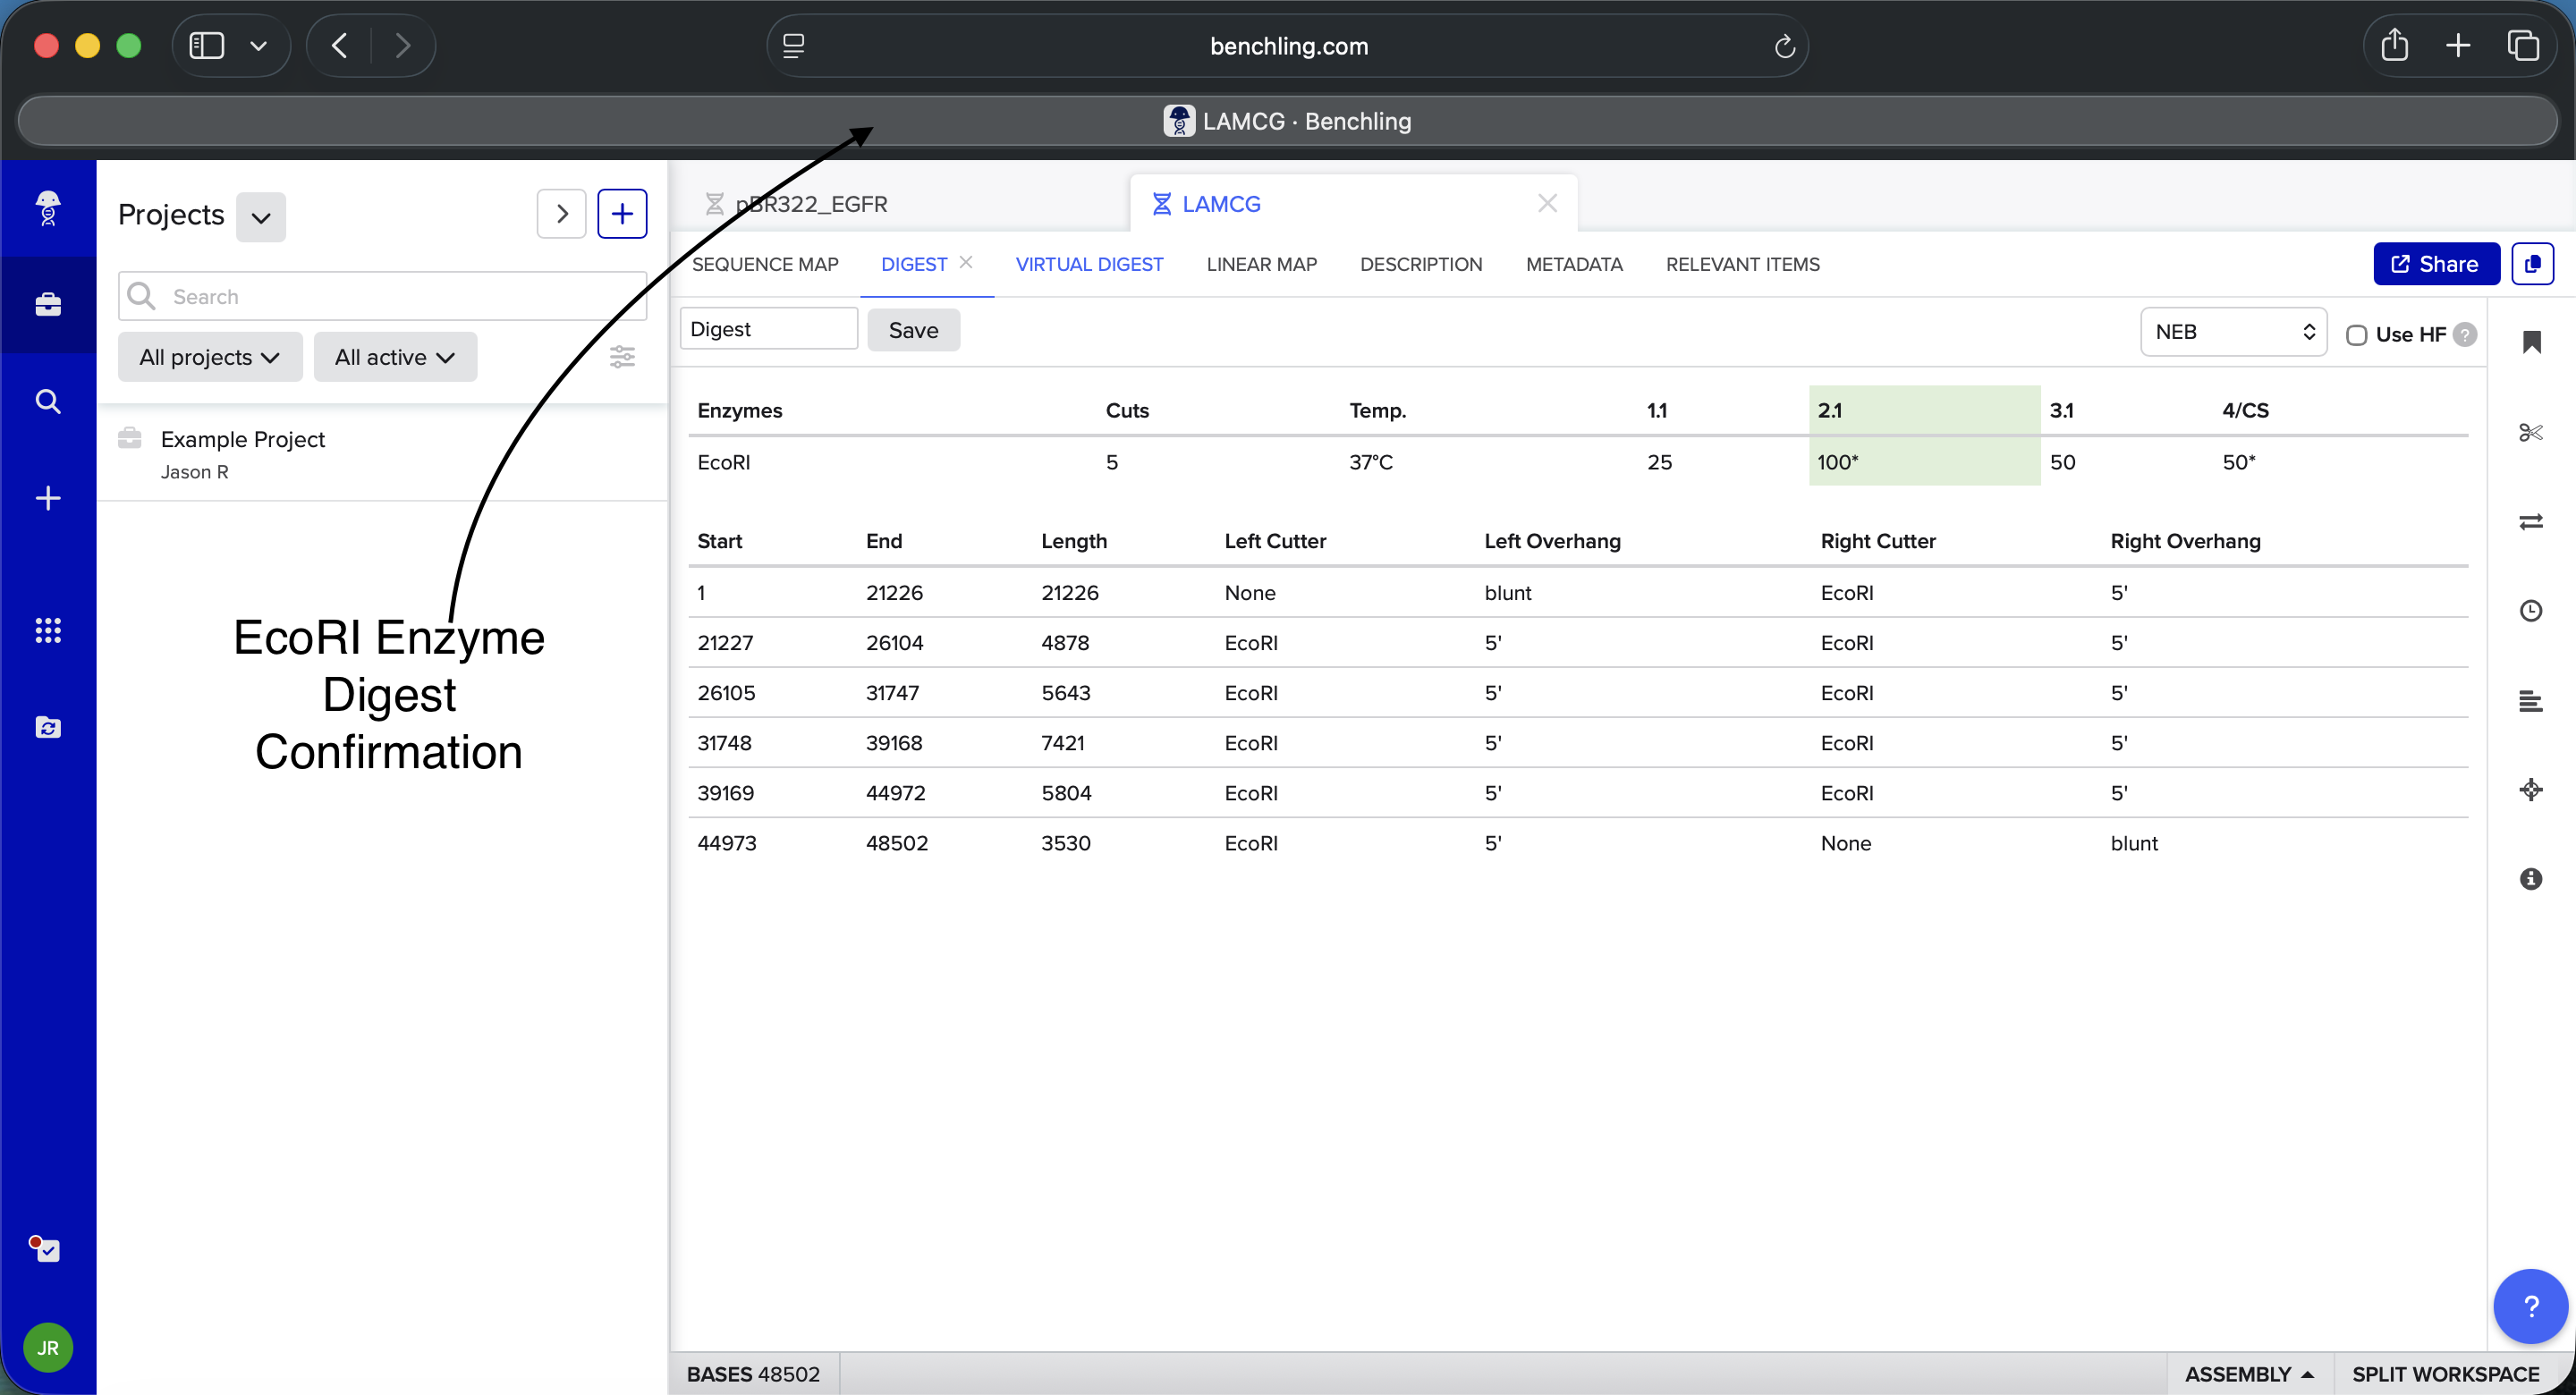Open the filter sliders icon beside All active
The width and height of the screenshot is (2576, 1395).
(622, 357)
